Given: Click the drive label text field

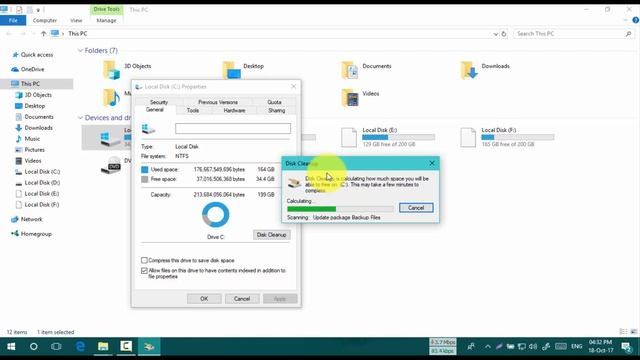Looking at the screenshot, I should (233, 129).
